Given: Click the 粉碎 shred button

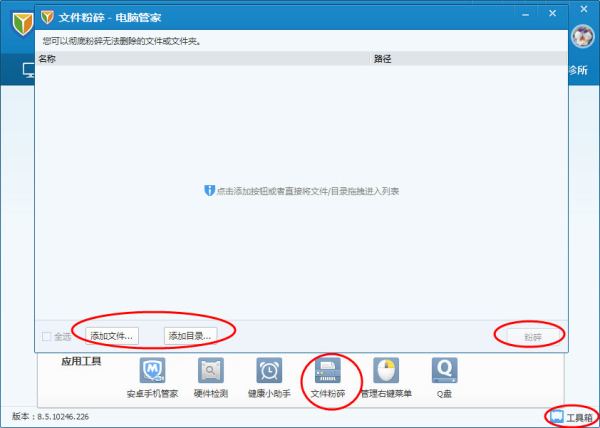Looking at the screenshot, I should click(533, 337).
